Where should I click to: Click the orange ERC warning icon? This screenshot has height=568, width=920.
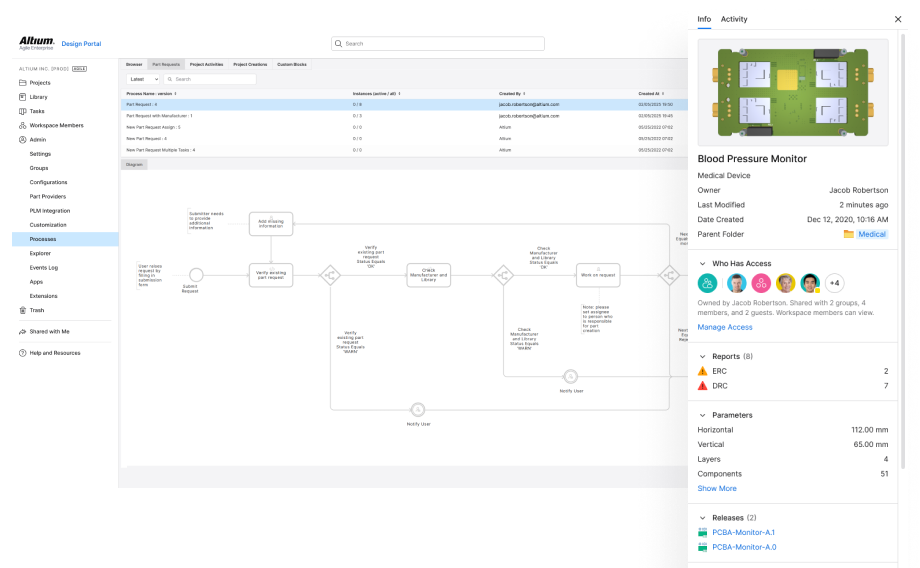703,371
